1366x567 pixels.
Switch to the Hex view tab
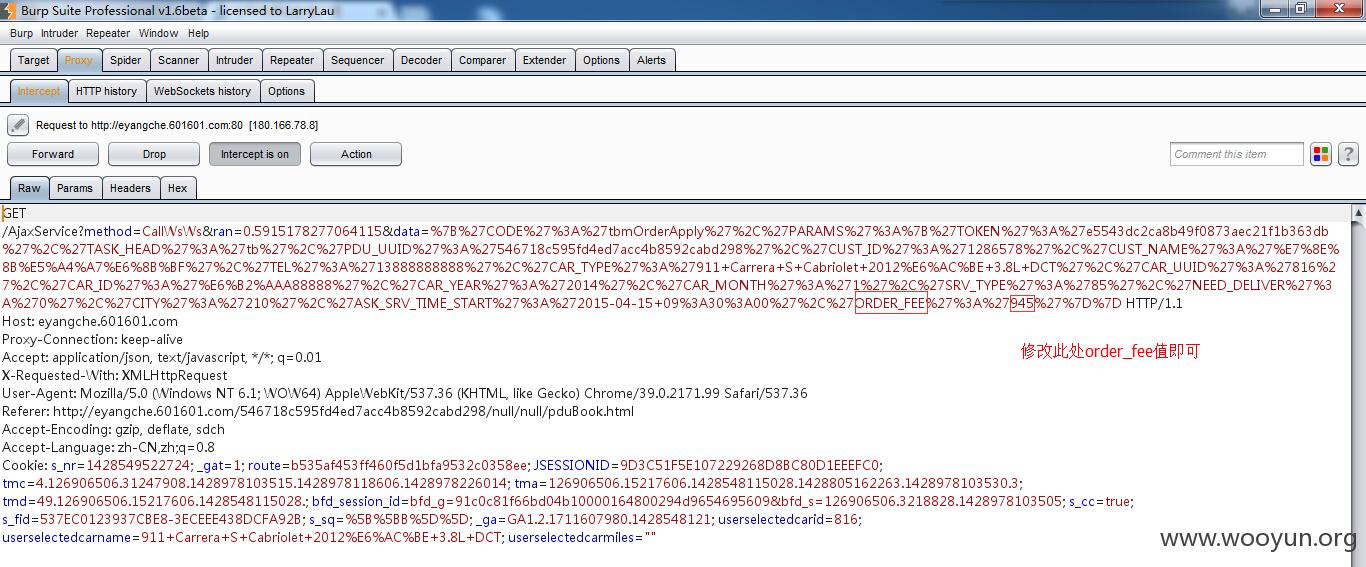[178, 188]
